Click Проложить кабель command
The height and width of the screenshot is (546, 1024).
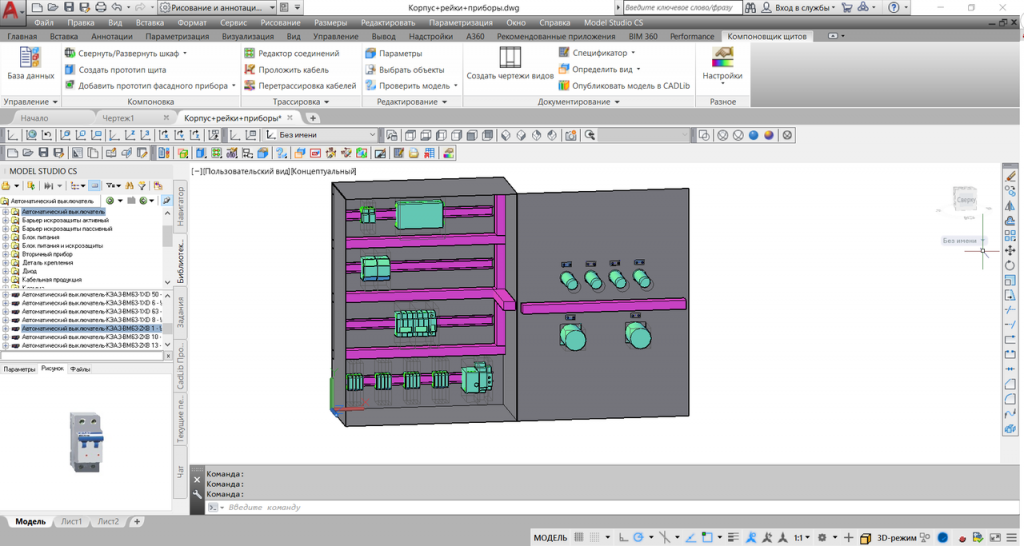point(287,69)
